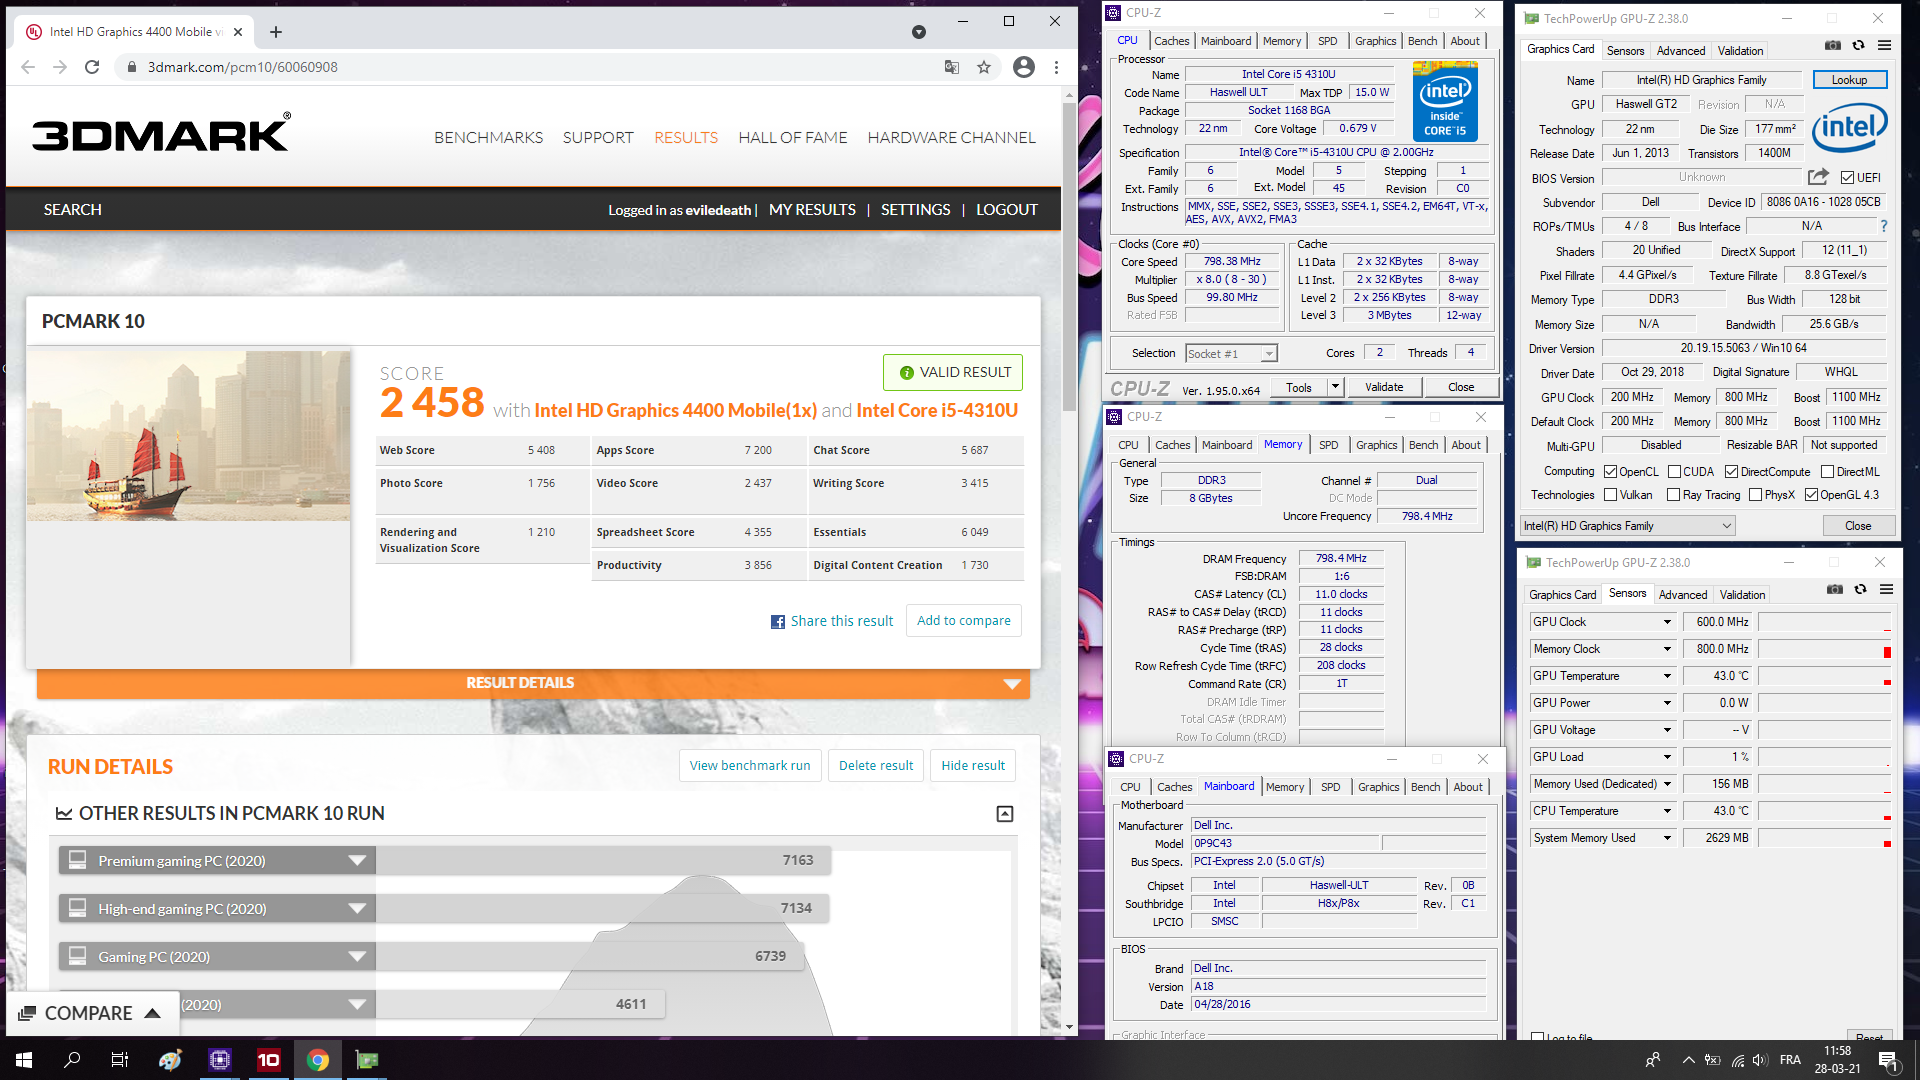Viewport: 1920px width, 1080px height.
Task: Open the GPU-Z taskbar icon
Action: (367, 1060)
